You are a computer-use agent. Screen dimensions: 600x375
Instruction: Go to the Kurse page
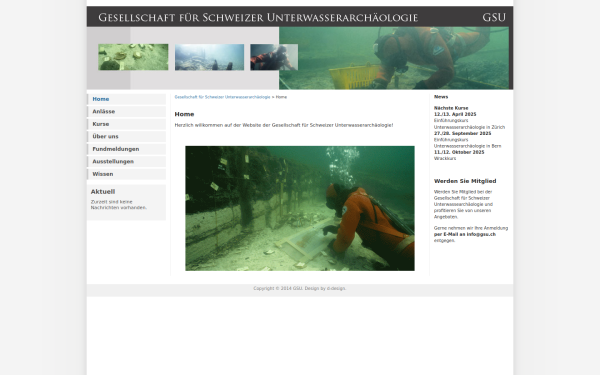[127, 124]
